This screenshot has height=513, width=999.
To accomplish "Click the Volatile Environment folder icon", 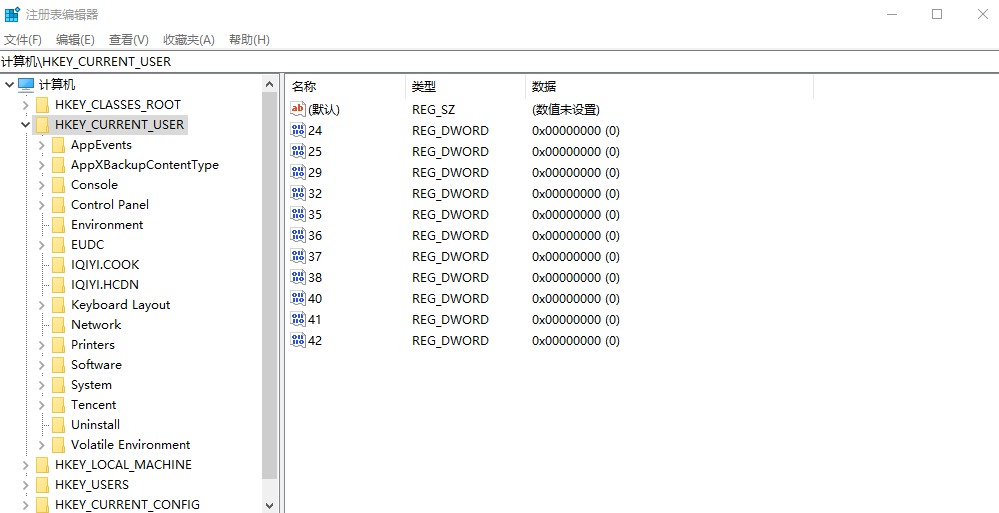I will (x=59, y=445).
